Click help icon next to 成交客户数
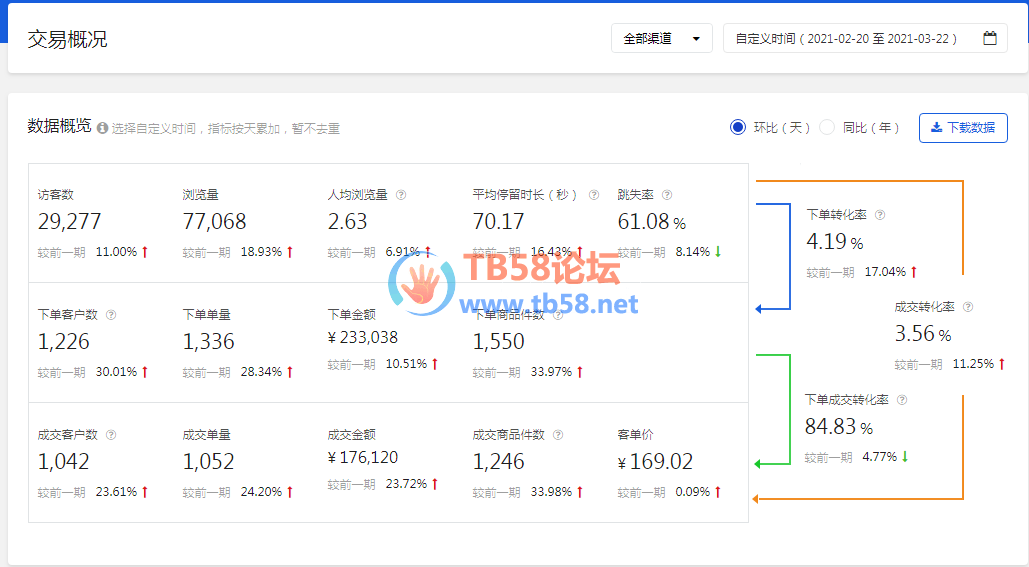 [x=111, y=435]
